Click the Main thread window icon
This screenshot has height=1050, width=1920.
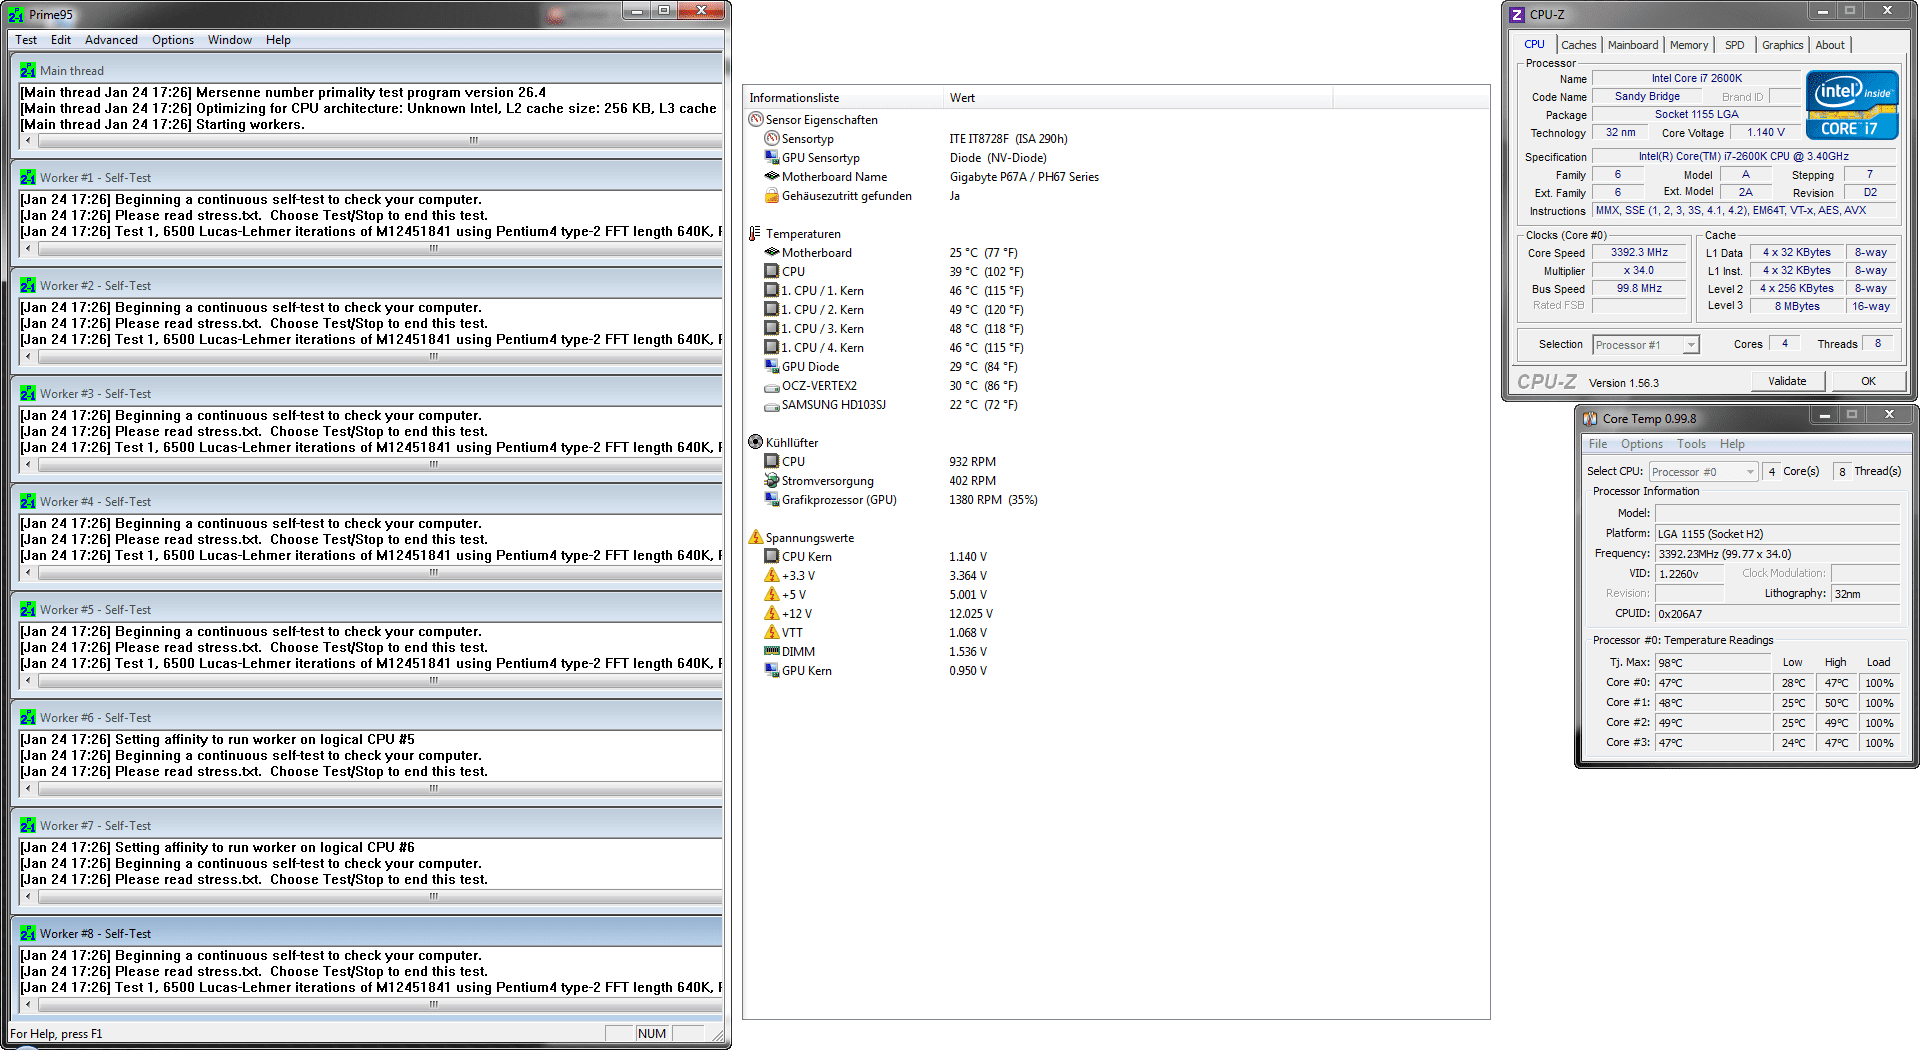click(27, 71)
